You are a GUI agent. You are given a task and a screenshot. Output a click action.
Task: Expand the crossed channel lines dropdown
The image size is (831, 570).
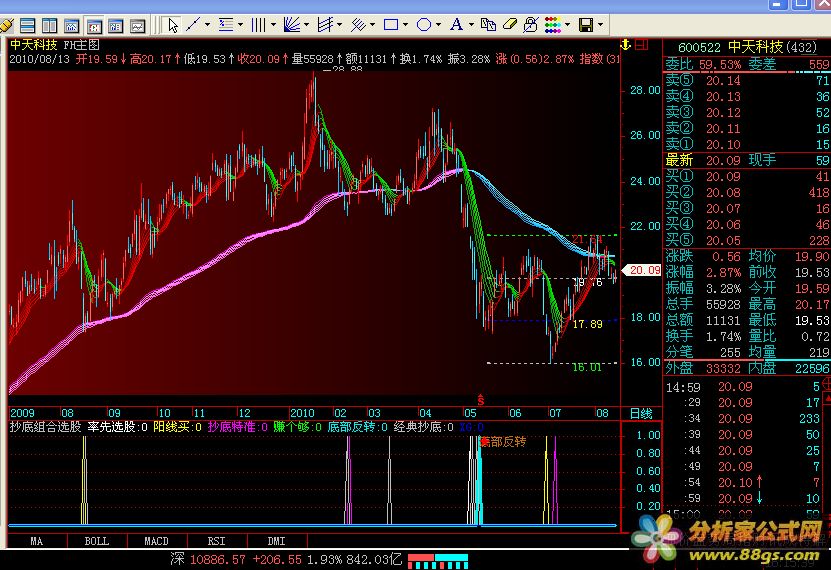click(339, 25)
